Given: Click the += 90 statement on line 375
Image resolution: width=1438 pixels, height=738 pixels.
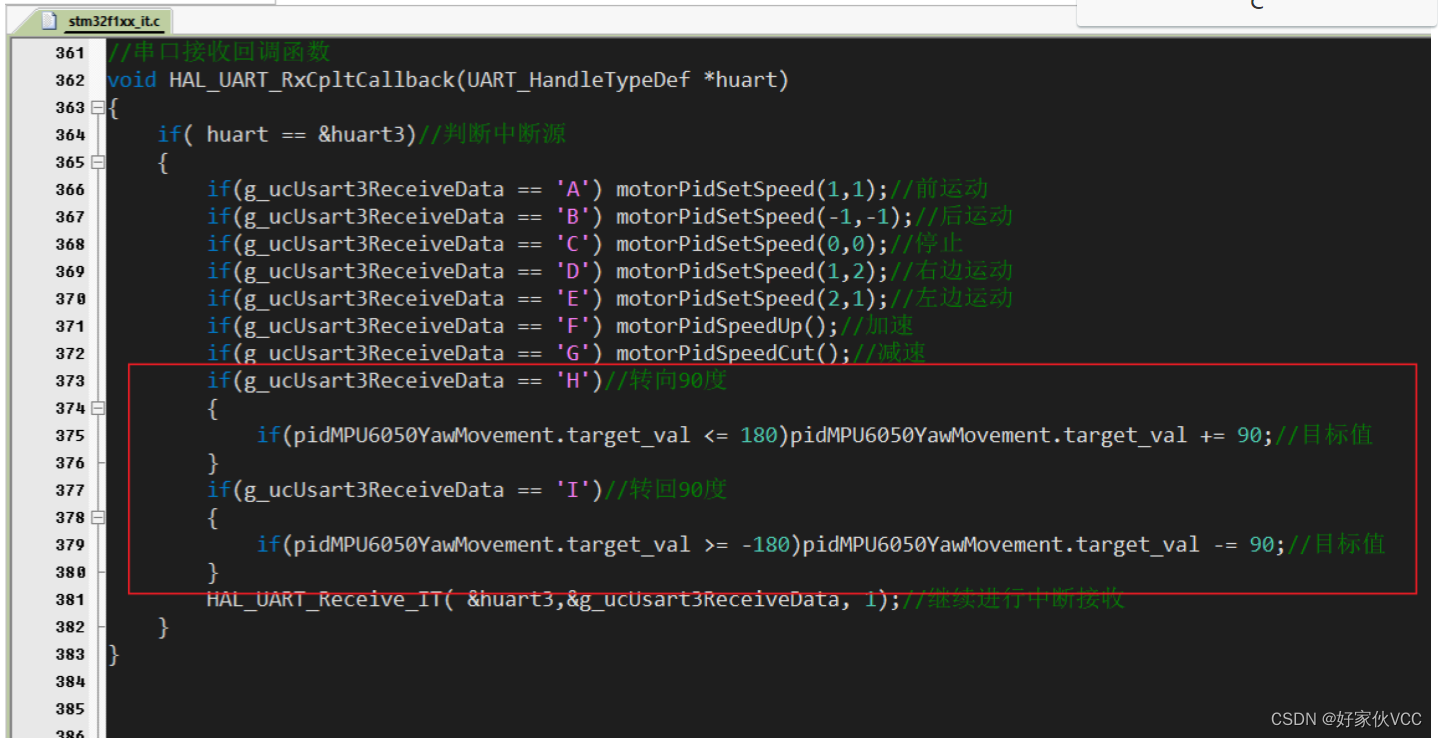Looking at the screenshot, I should pos(1235,435).
